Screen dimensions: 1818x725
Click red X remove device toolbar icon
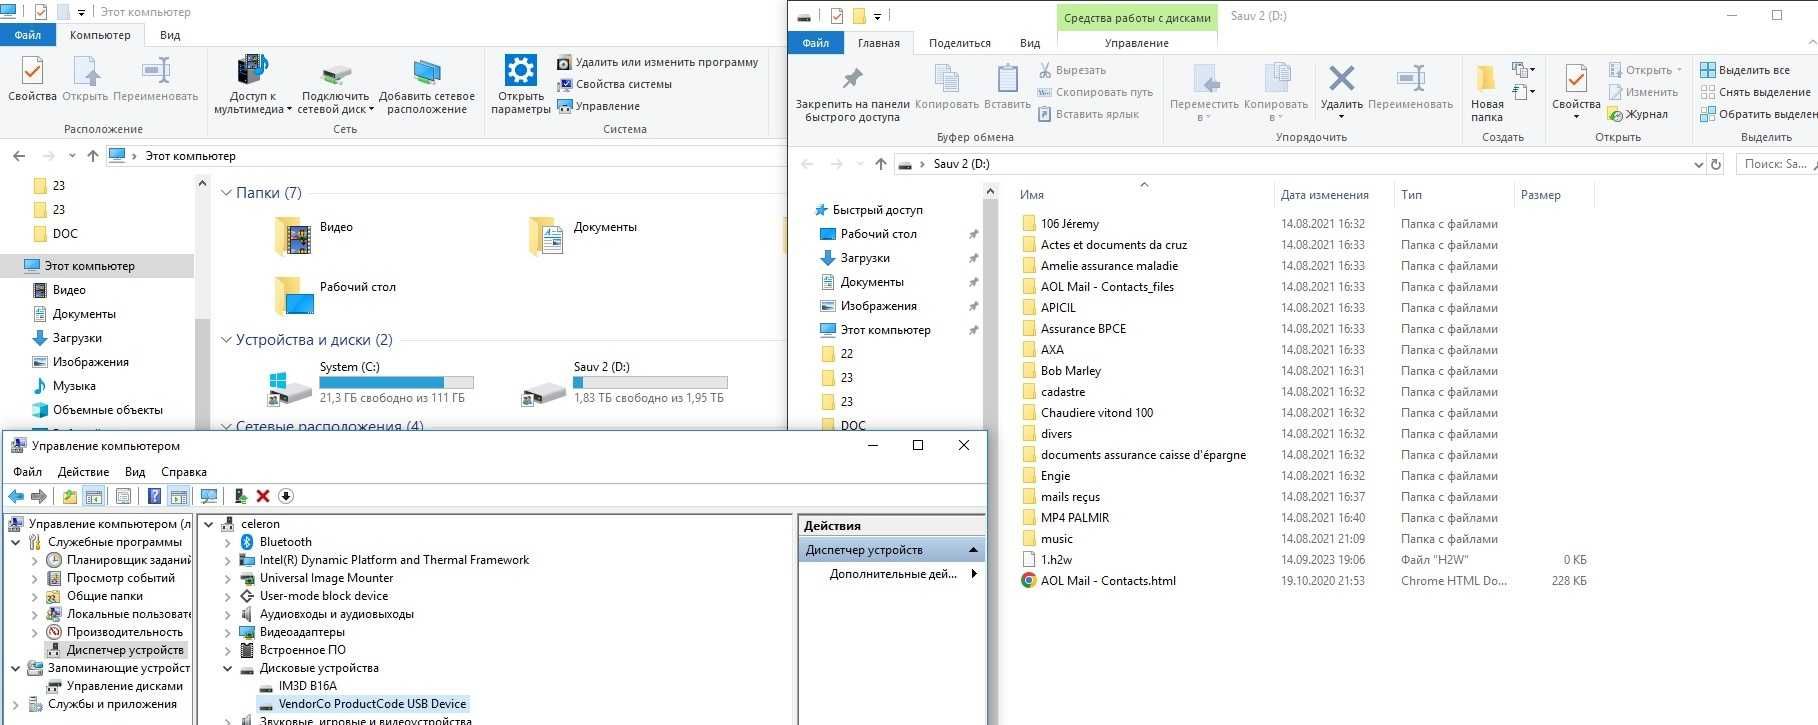[263, 496]
